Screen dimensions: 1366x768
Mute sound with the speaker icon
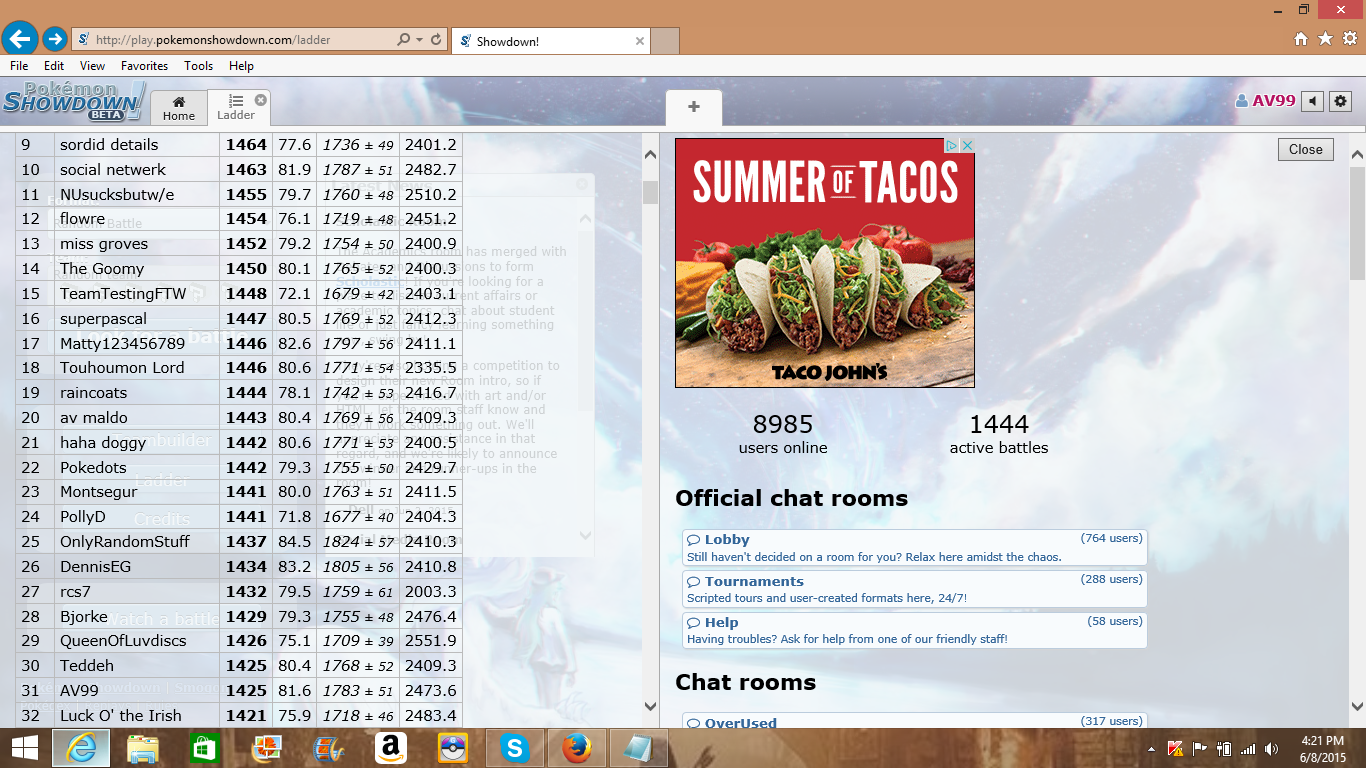(1312, 101)
